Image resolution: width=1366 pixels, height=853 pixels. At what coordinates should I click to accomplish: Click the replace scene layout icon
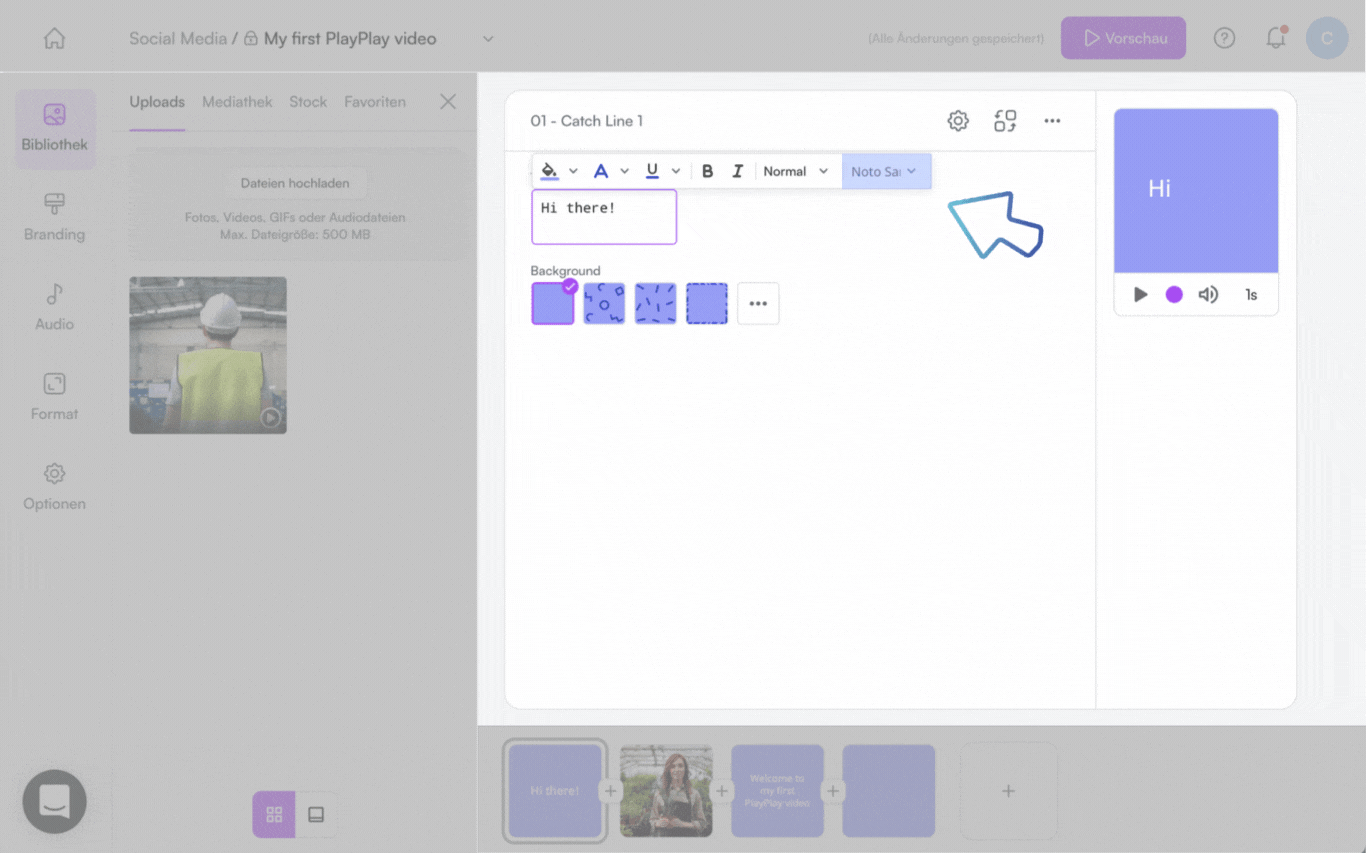tap(1005, 121)
